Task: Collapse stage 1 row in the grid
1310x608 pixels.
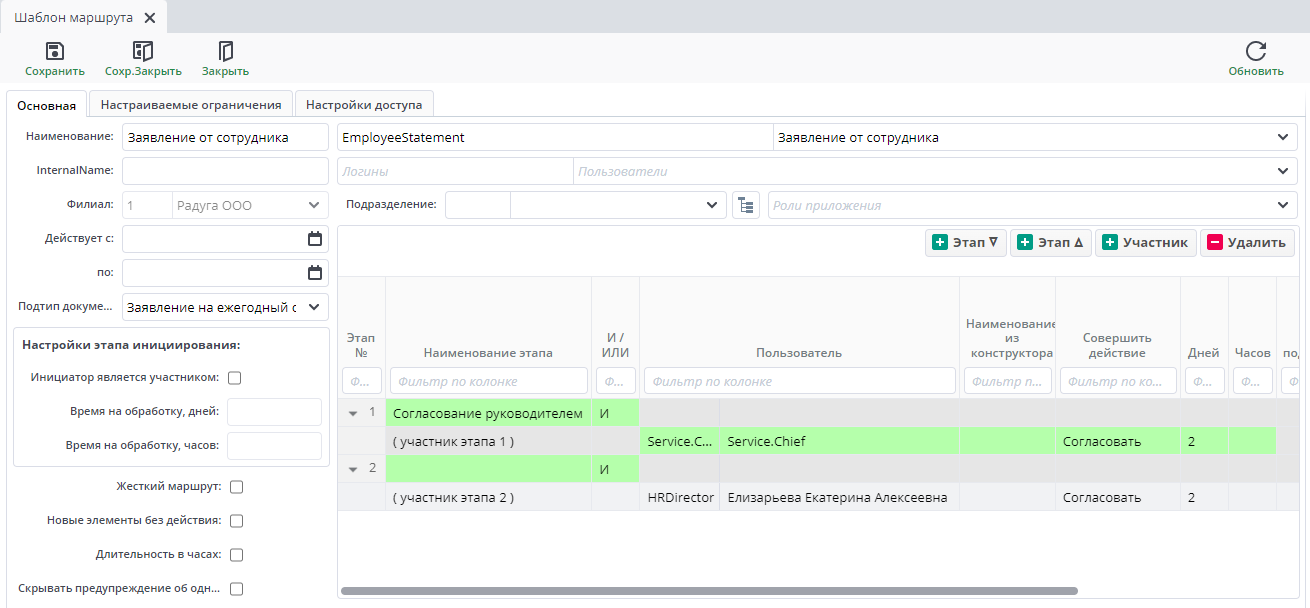Action: pos(353,412)
